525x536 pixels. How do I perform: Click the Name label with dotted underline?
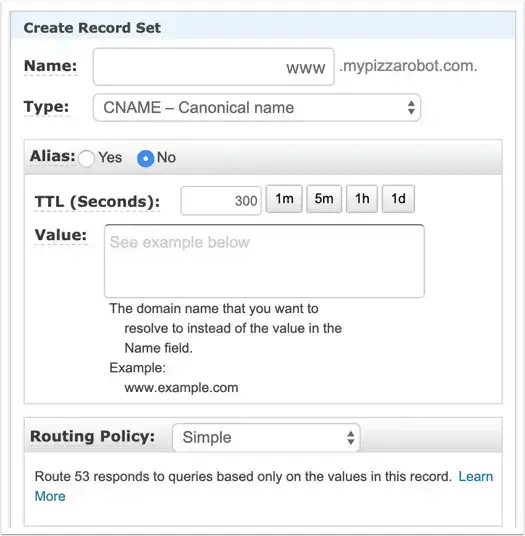pos(51,66)
